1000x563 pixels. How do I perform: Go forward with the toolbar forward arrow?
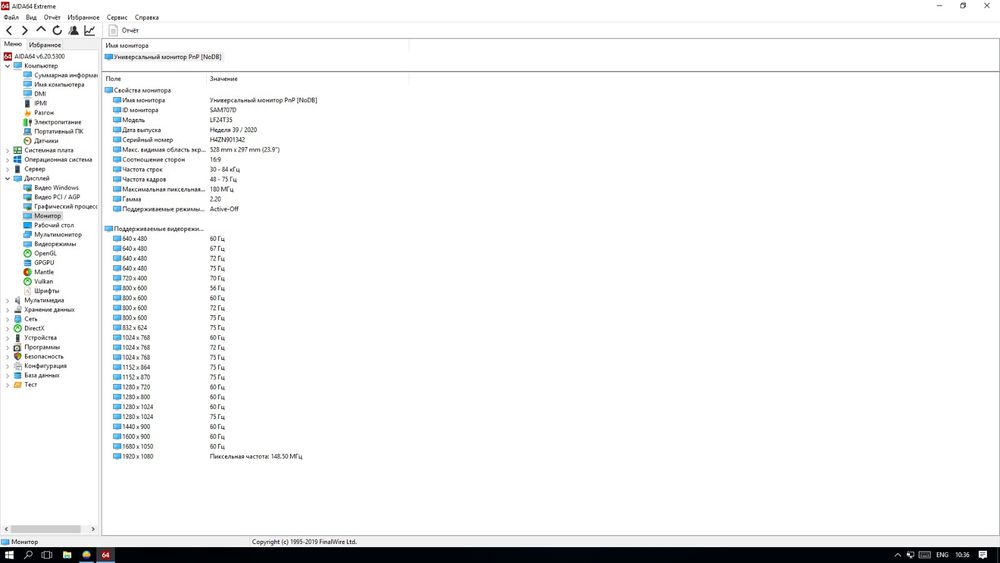click(x=25, y=30)
